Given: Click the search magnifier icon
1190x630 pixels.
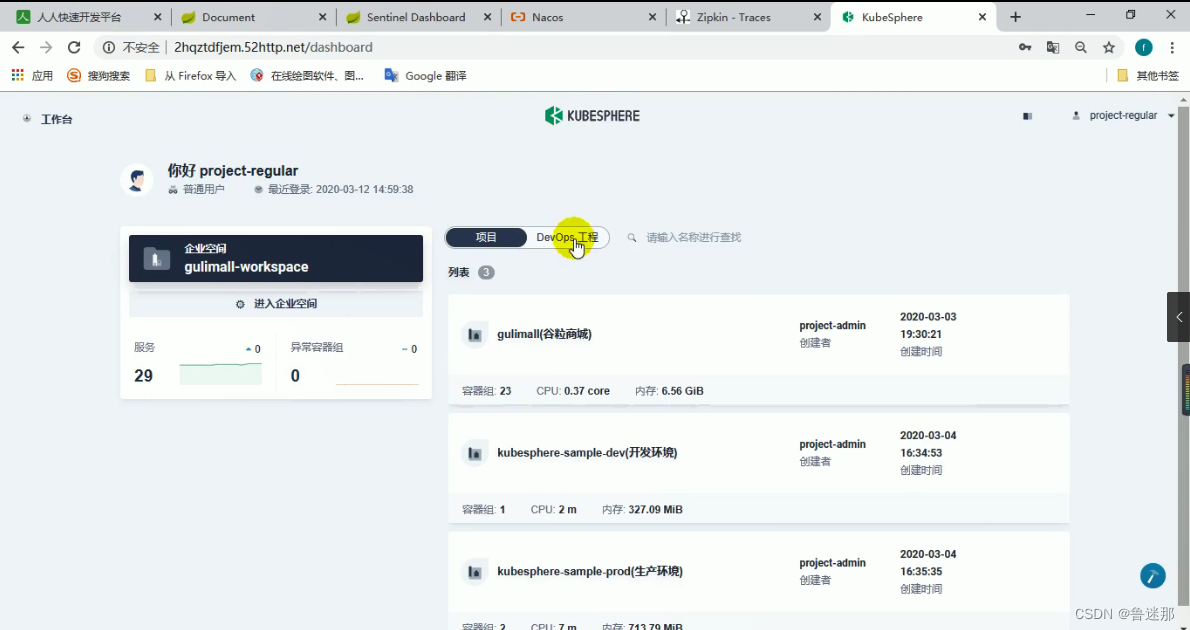Looking at the screenshot, I should pyautogui.click(x=631, y=238).
